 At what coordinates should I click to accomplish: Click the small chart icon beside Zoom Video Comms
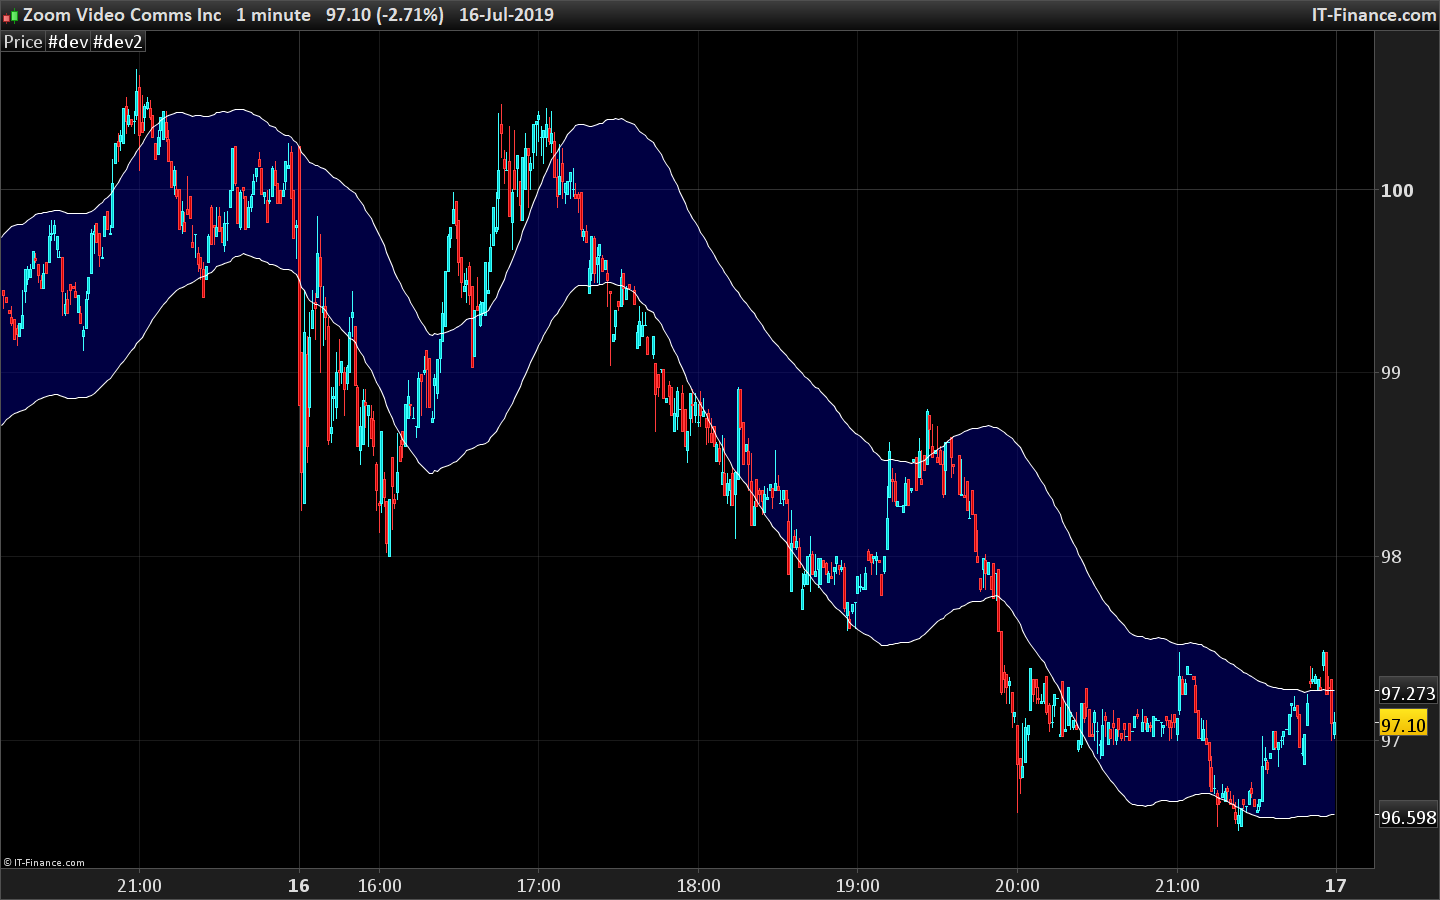click(x=10, y=15)
